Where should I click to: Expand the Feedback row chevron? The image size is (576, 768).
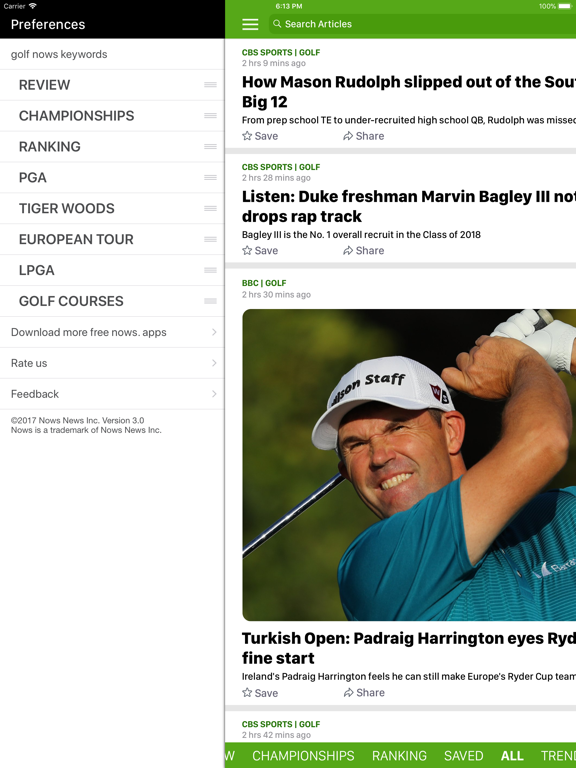point(214,394)
